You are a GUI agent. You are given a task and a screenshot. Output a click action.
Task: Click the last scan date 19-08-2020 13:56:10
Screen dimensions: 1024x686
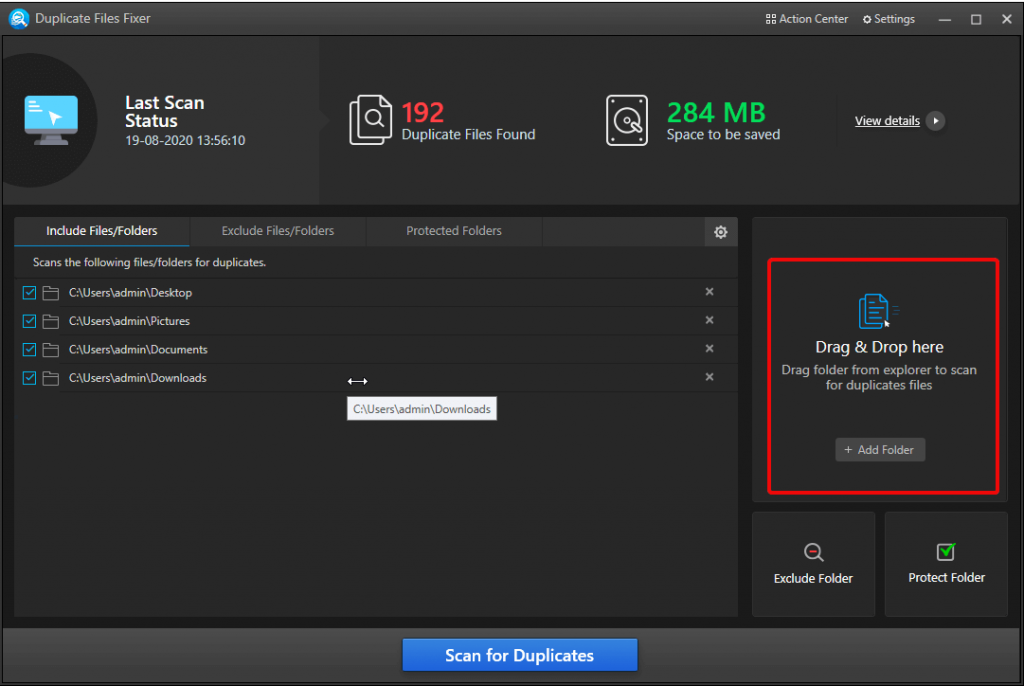pos(185,140)
